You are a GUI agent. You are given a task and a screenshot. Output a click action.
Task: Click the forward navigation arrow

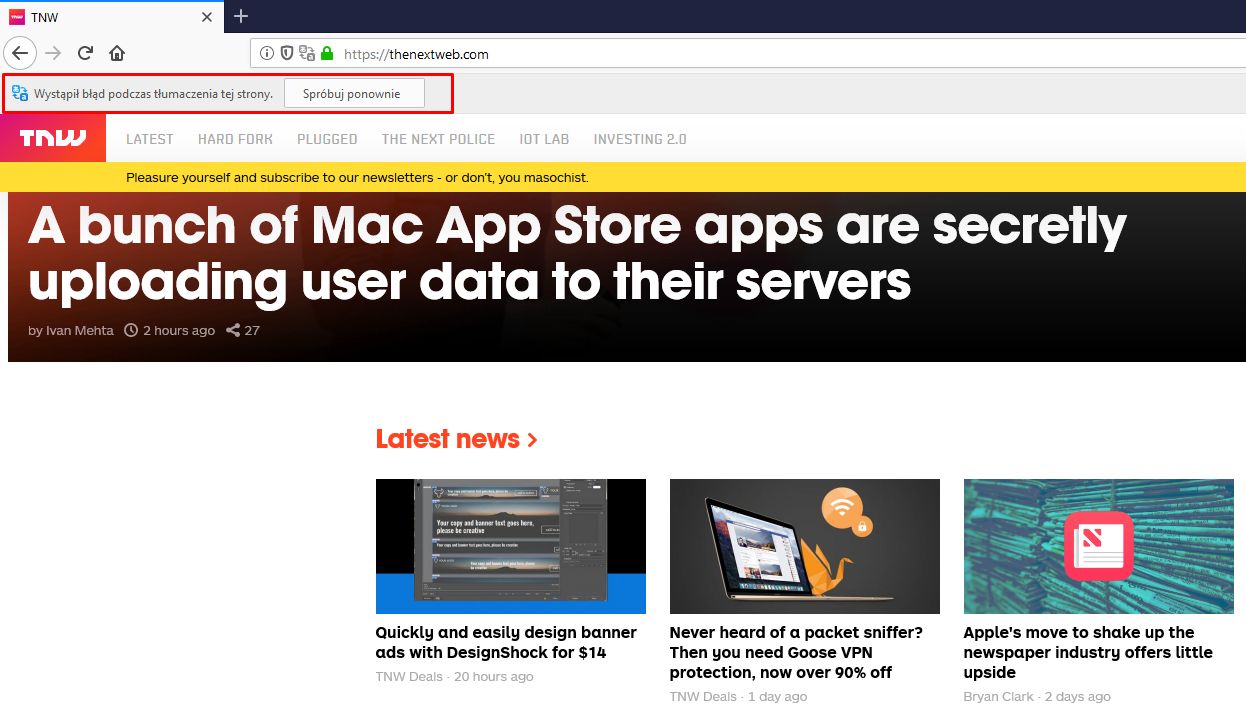tap(53, 53)
